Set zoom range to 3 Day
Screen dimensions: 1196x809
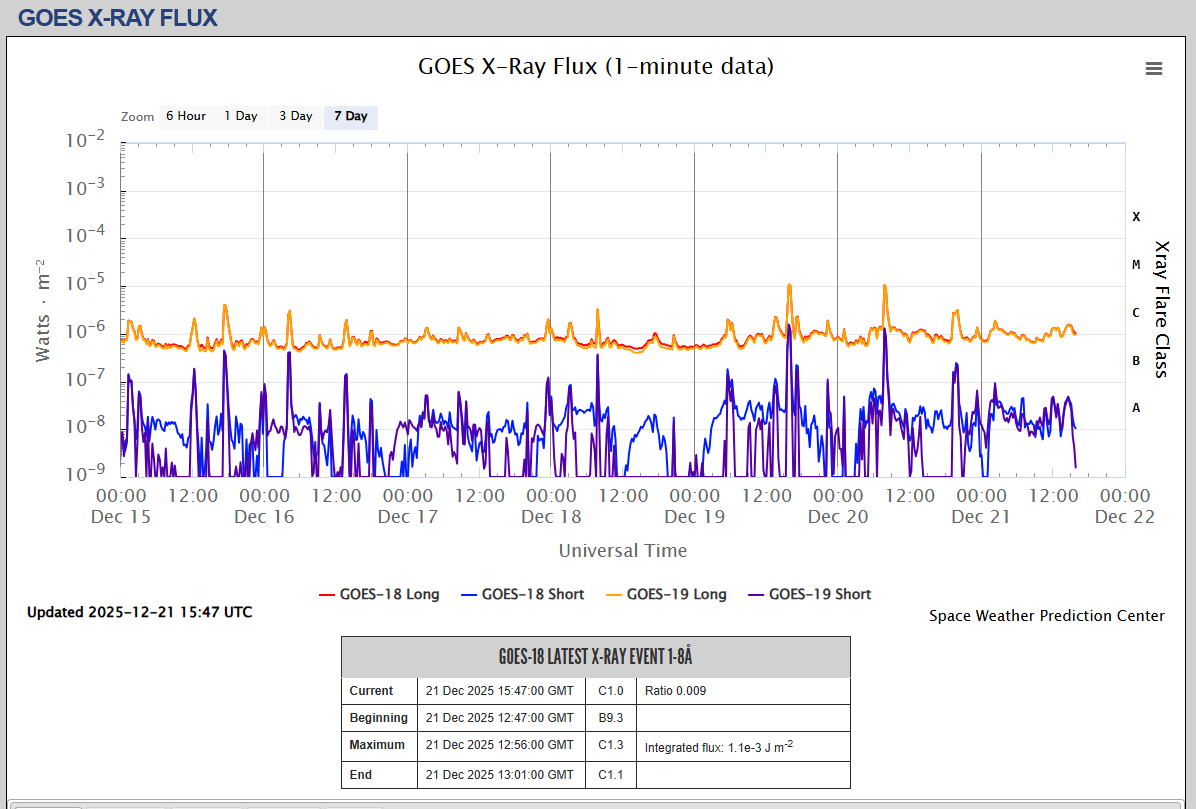point(295,117)
